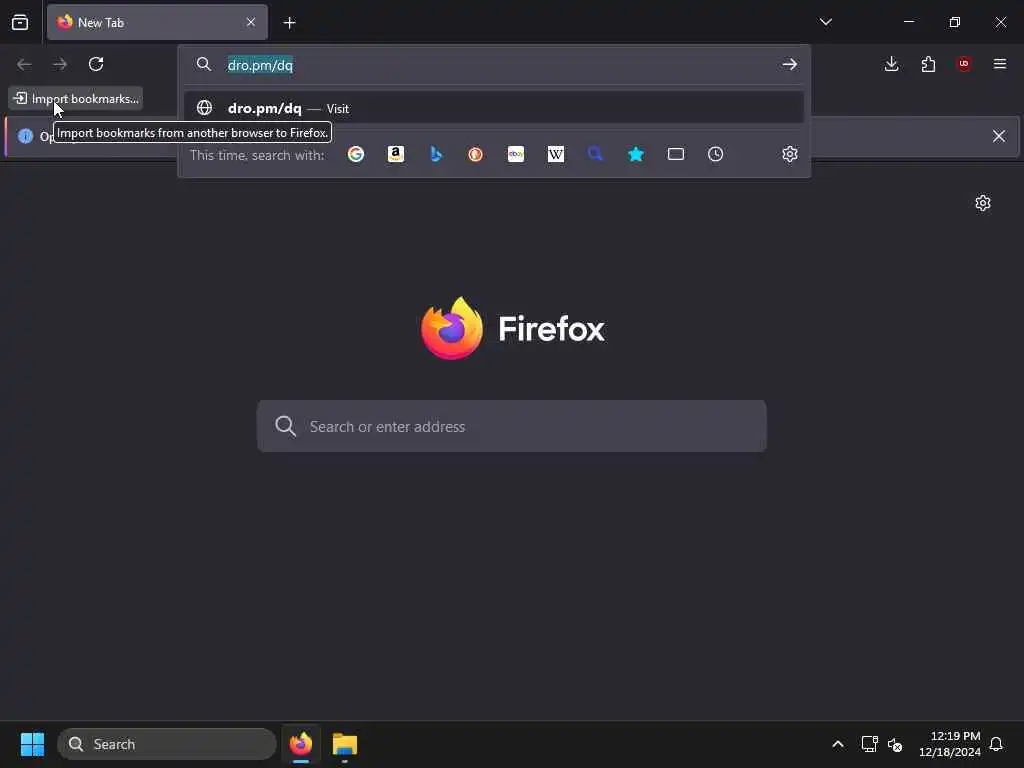This screenshot has height=768, width=1024.
Task: Open Firefox from the taskbar
Action: click(301, 744)
